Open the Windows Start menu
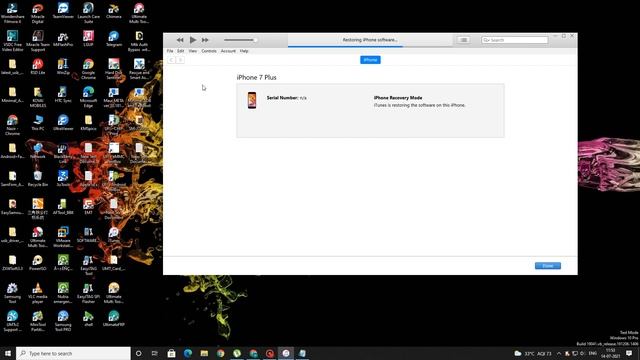Screen dimensions: 640x360 coord(8,353)
